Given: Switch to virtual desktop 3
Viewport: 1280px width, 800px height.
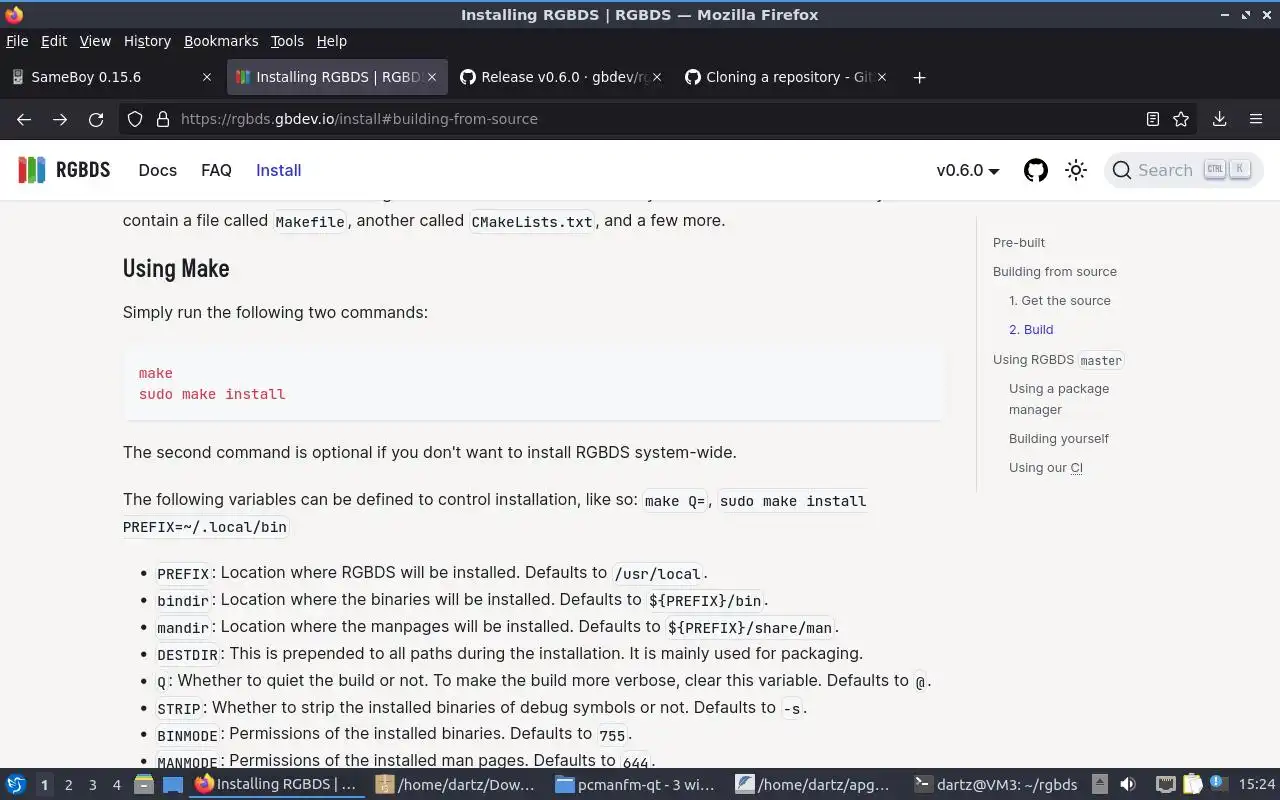Looking at the screenshot, I should (92, 785).
